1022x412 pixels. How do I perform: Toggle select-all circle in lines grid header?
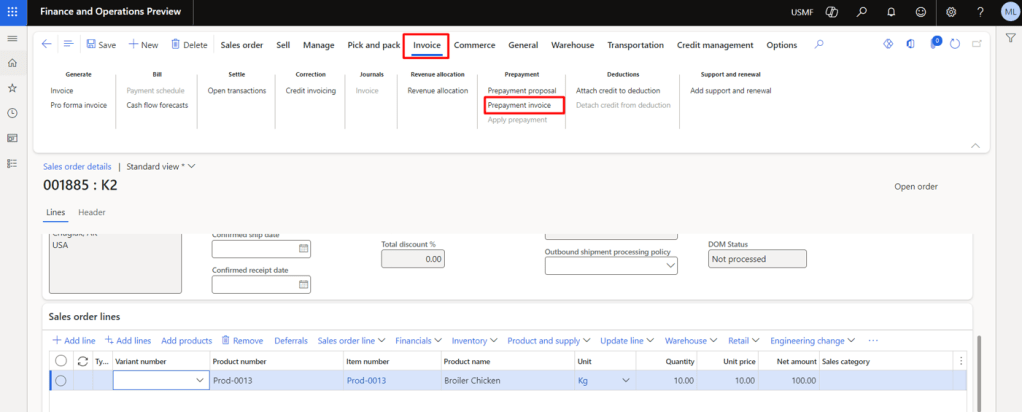coord(61,361)
